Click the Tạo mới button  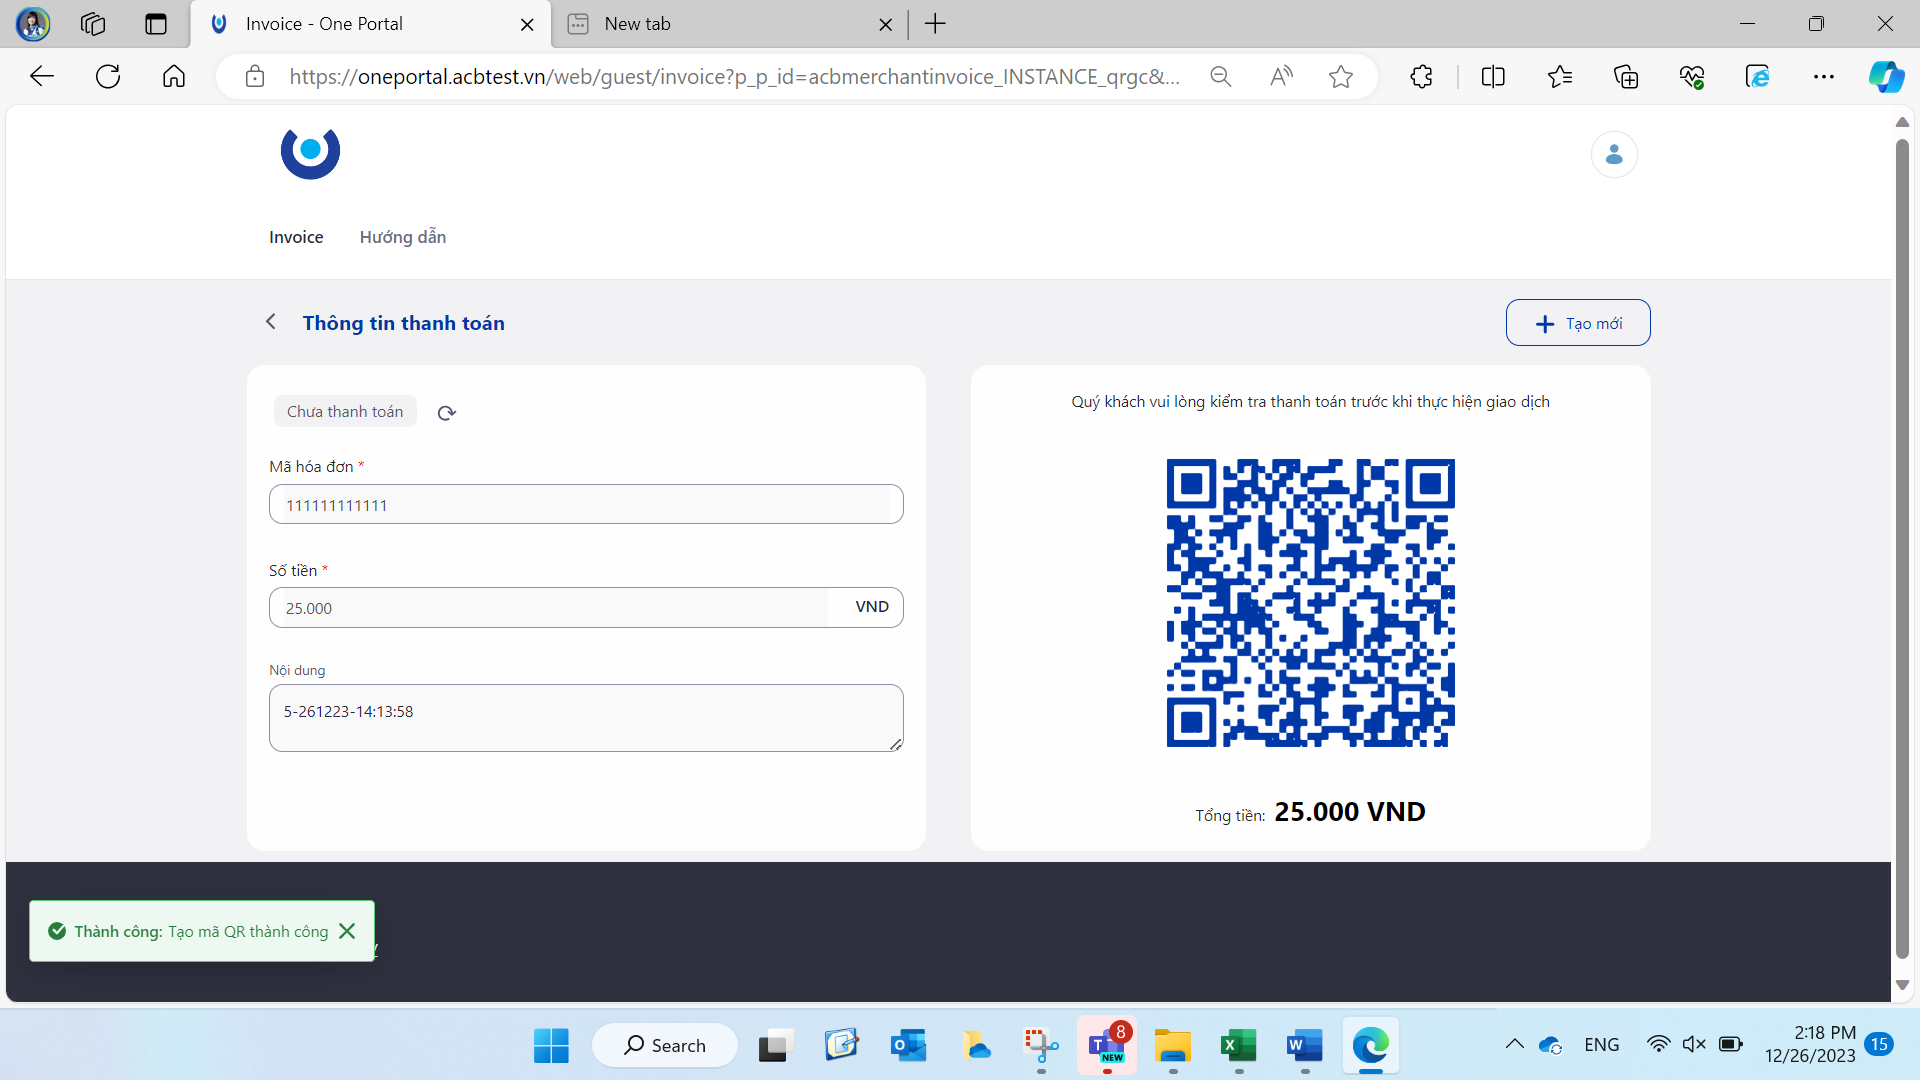point(1578,322)
